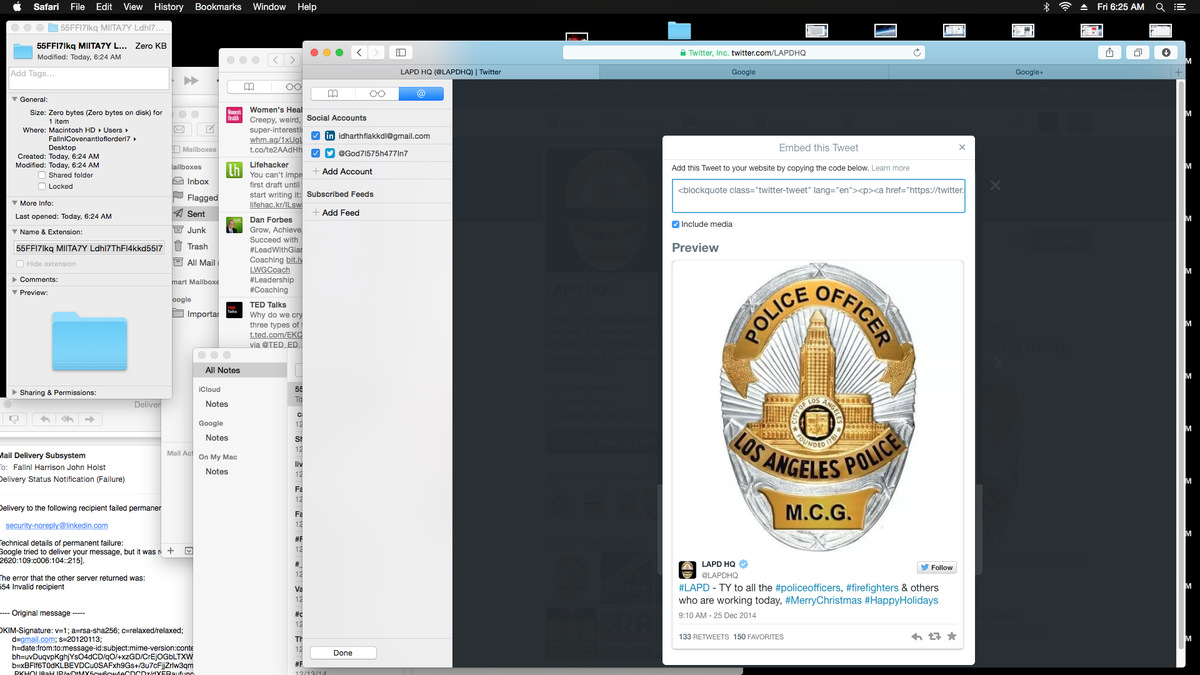Viewport: 1200px width, 675px height.
Task: Click the Follow button on the tweet
Action: point(937,567)
